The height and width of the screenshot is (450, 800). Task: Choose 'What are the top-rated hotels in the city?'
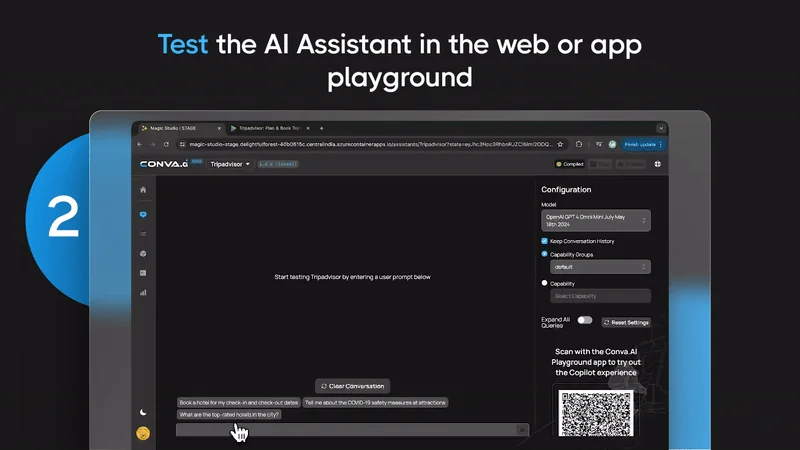[x=229, y=415]
